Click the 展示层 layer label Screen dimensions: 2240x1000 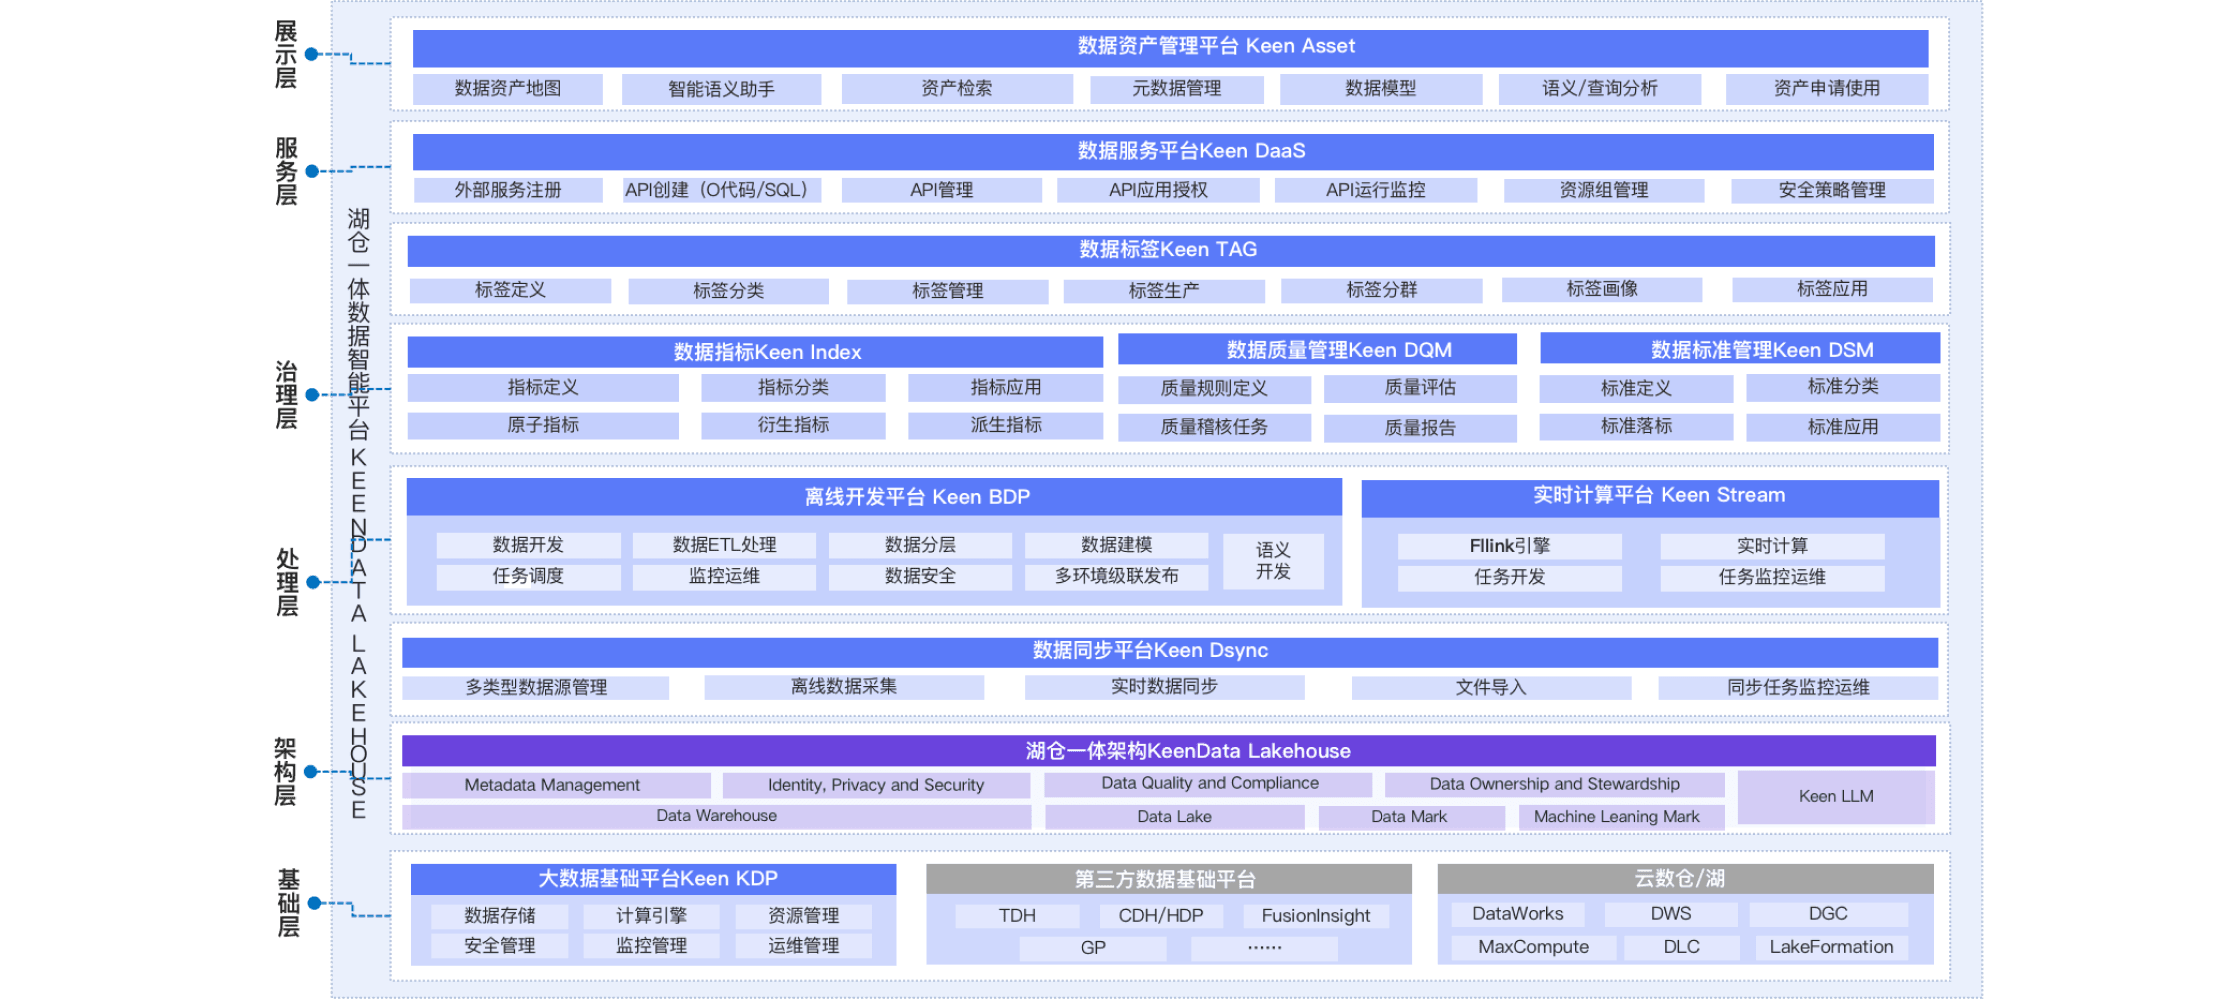283,55
